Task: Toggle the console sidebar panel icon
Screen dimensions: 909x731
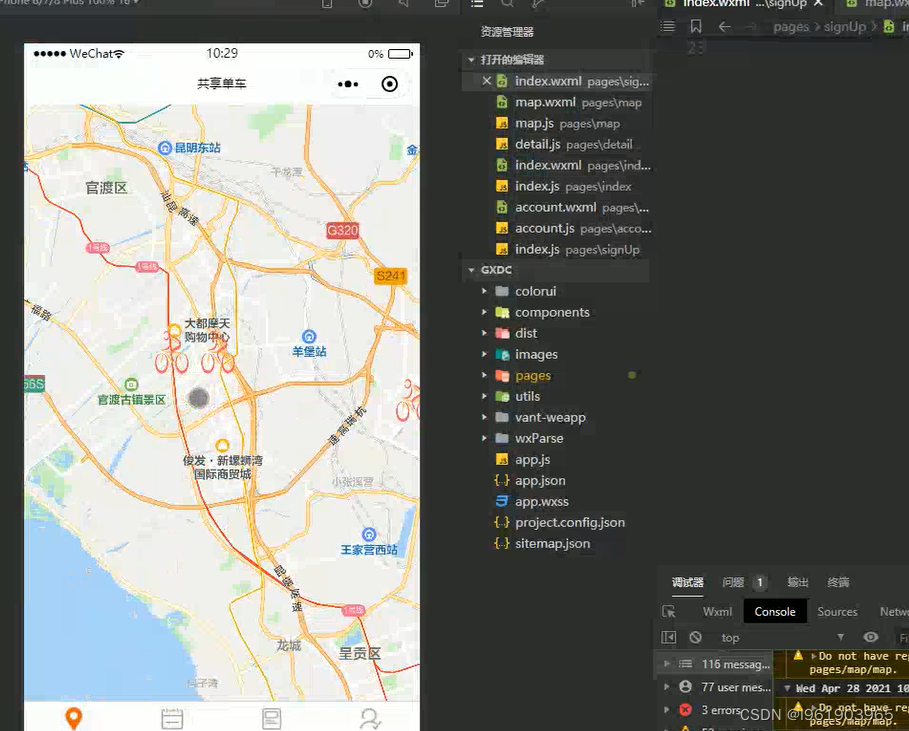Action: click(x=668, y=637)
